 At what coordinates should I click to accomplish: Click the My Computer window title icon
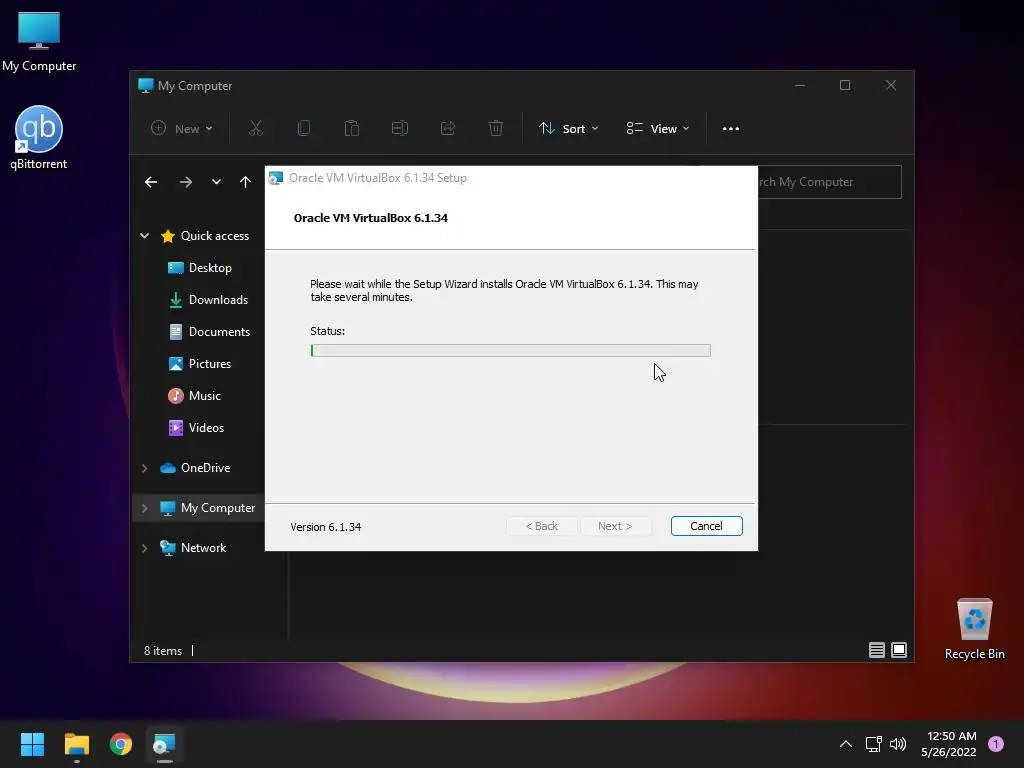pos(146,86)
